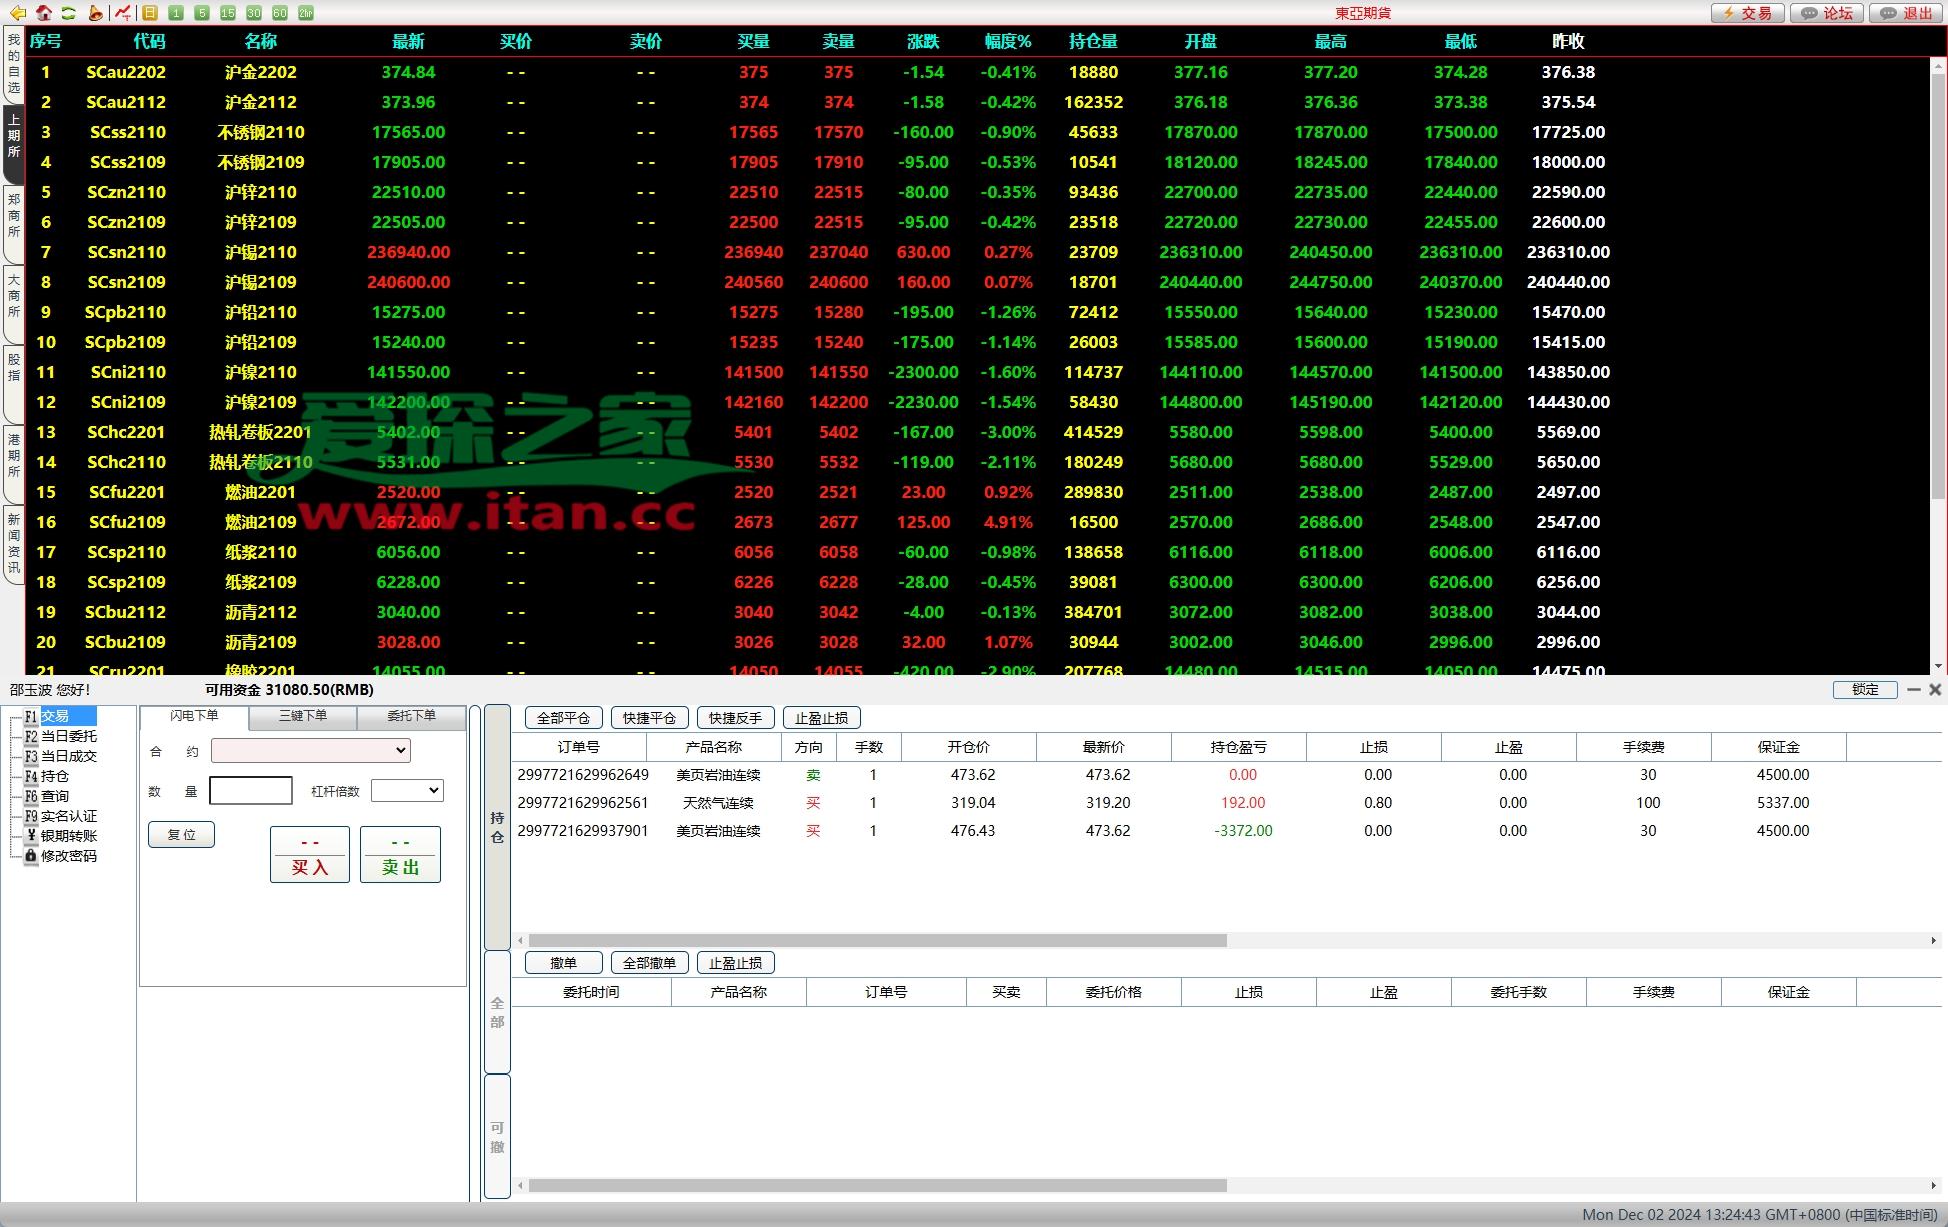The height and width of the screenshot is (1227, 1948).
Task: Open the red trend chart icon
Action: pos(122,13)
